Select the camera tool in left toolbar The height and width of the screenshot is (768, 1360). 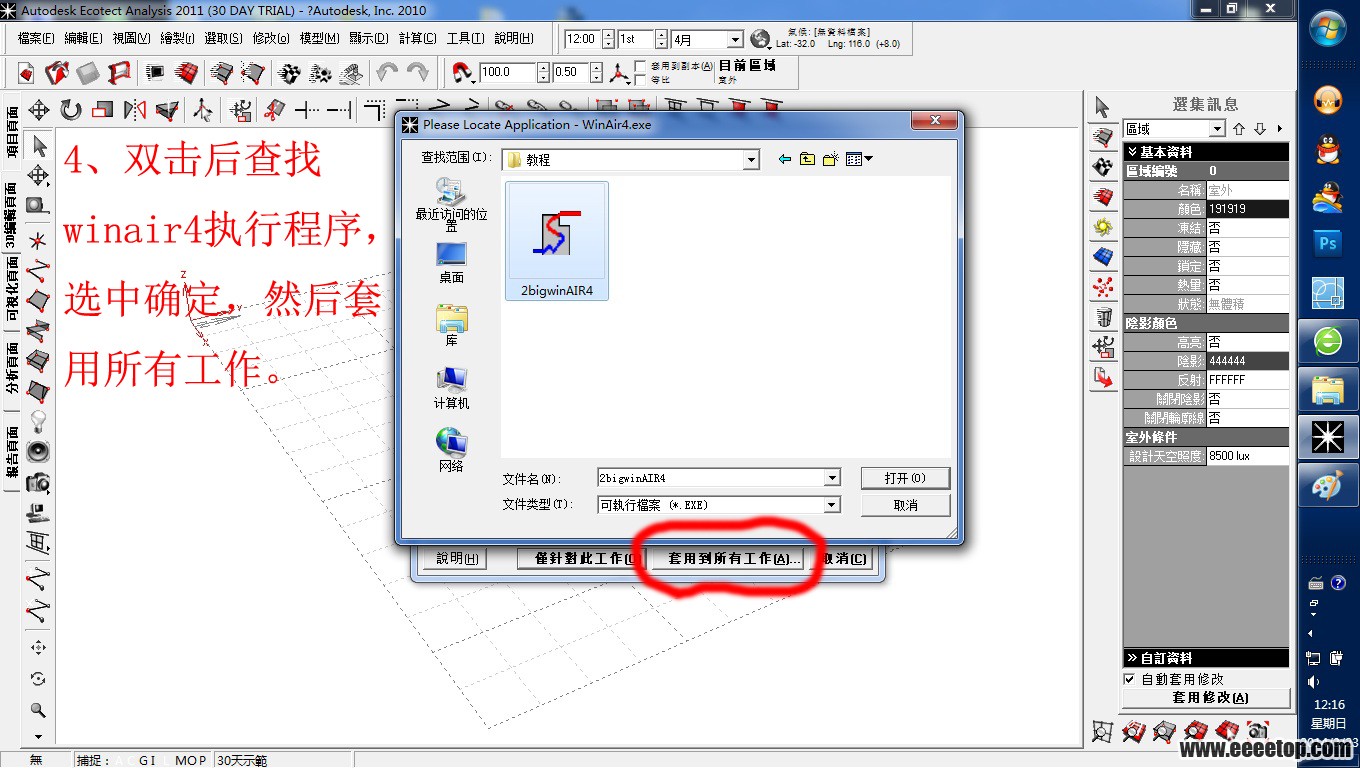[x=38, y=483]
